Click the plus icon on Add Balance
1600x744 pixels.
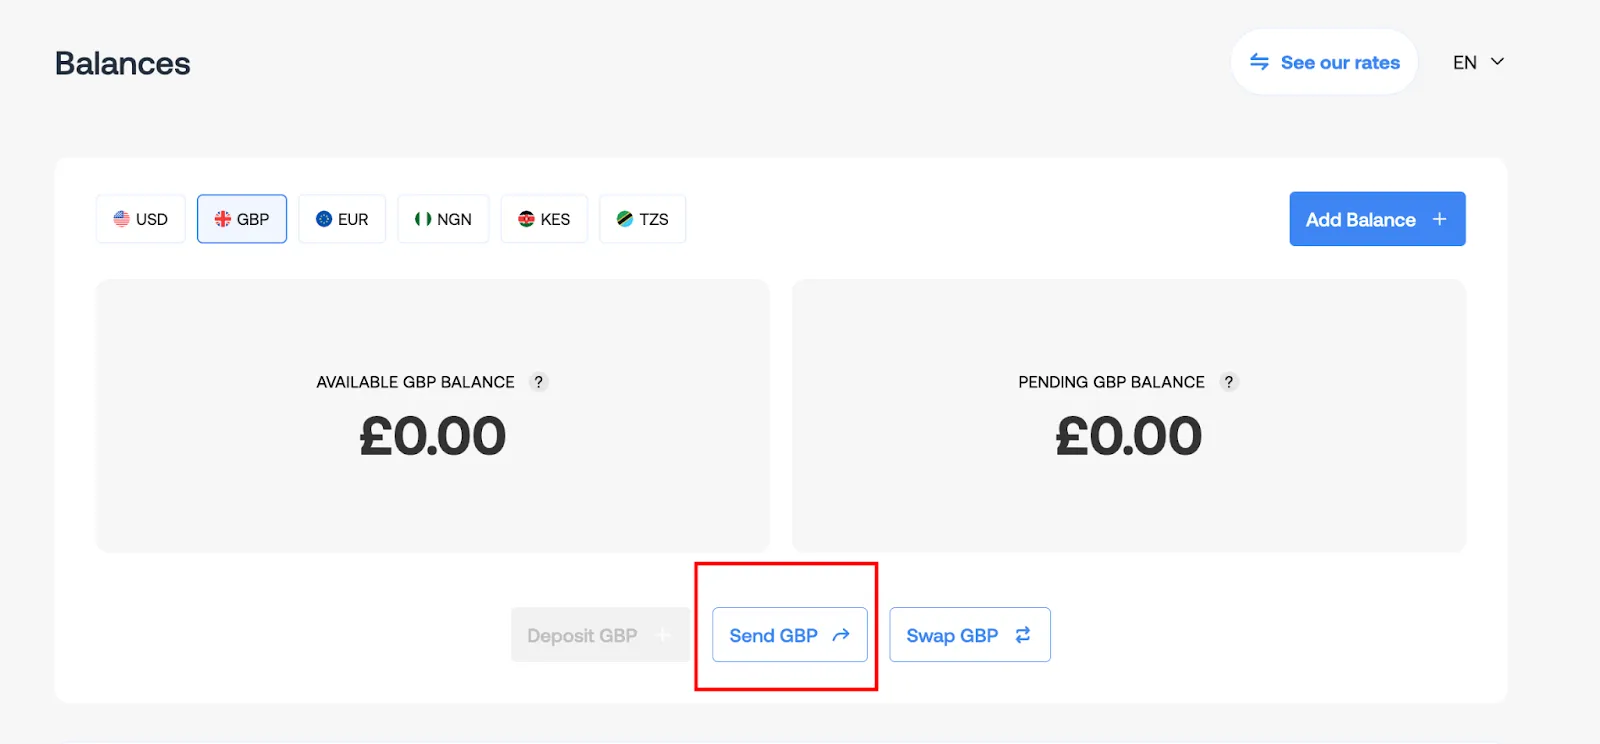(1440, 219)
